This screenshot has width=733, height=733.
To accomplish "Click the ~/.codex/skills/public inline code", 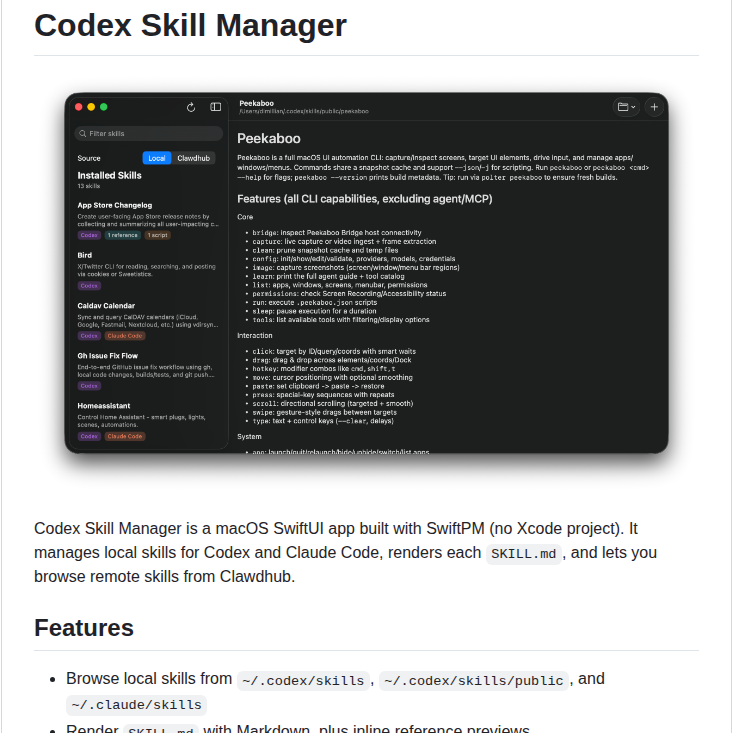I will 474,681.
